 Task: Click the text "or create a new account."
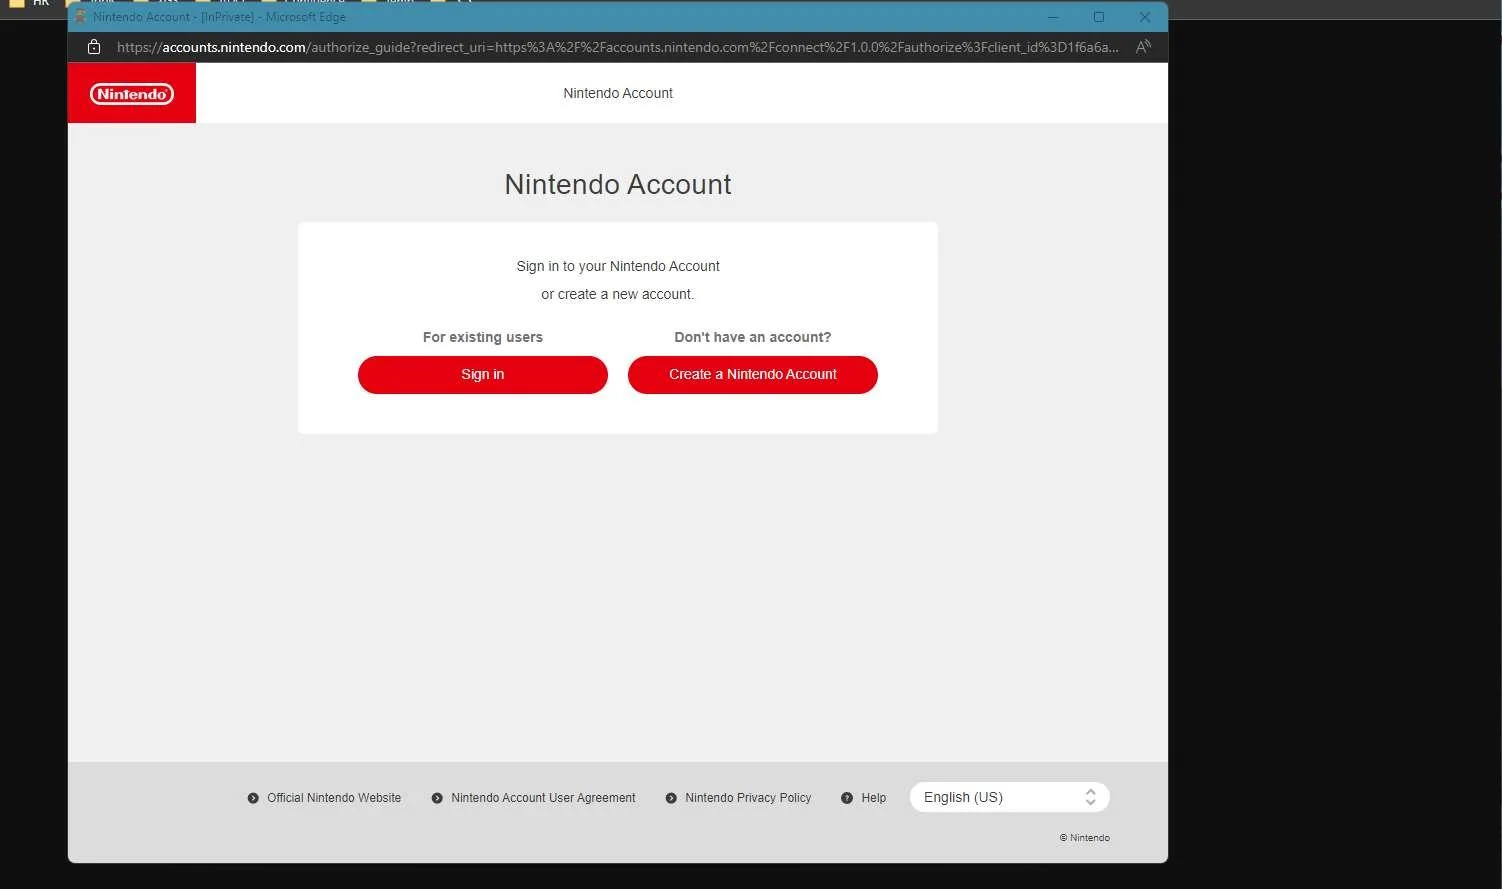pos(618,294)
